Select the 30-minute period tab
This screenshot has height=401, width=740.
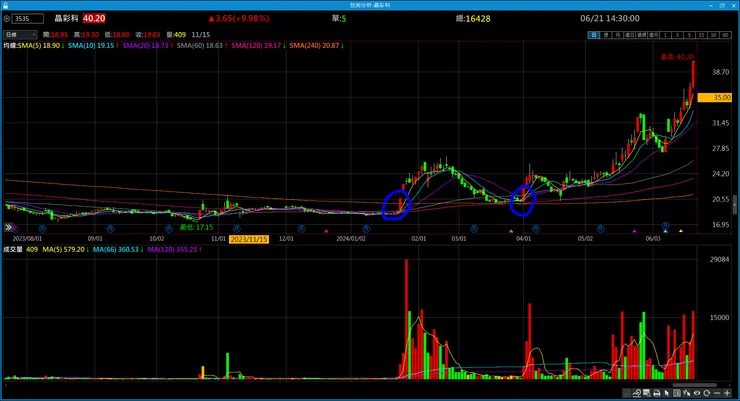(x=714, y=35)
